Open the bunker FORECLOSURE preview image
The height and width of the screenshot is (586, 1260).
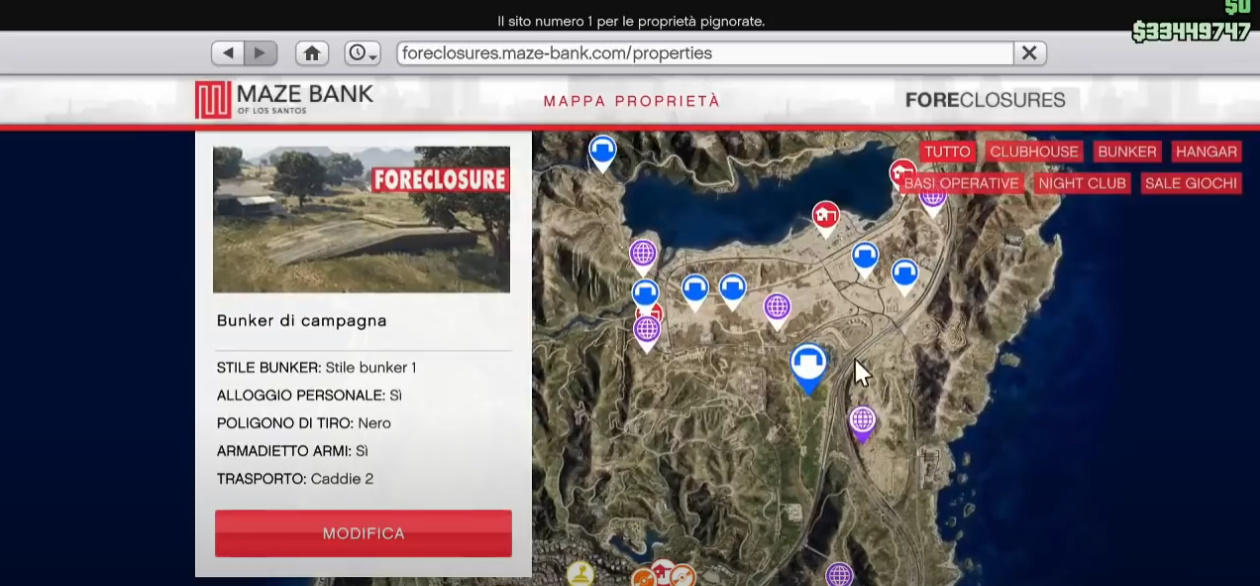click(x=361, y=219)
